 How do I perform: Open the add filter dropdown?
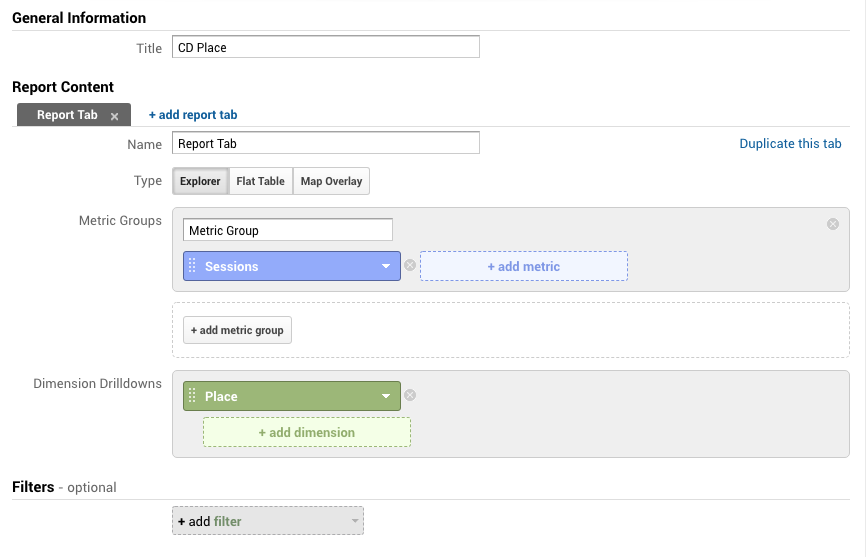coord(268,521)
